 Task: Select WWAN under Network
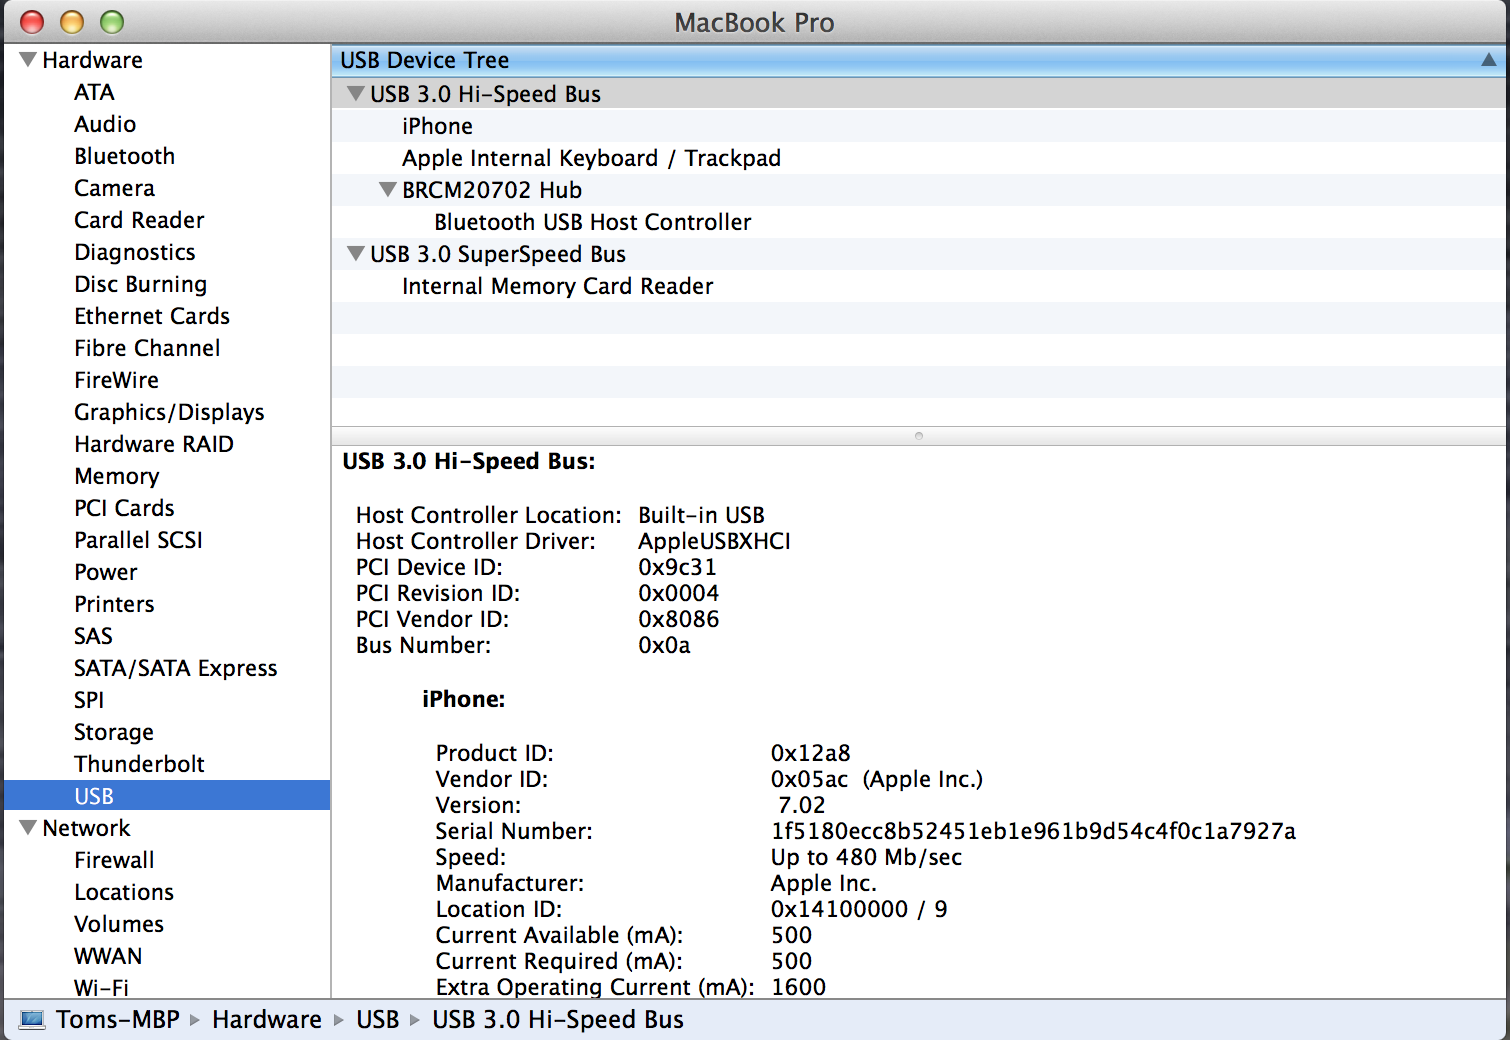(x=108, y=956)
